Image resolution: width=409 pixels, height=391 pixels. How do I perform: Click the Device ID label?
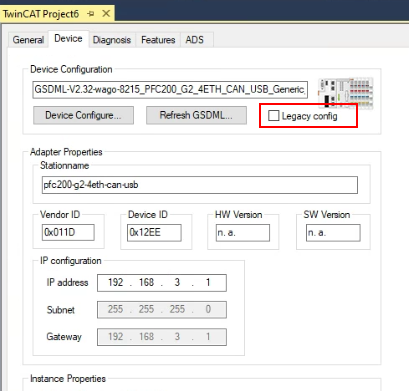point(148,214)
